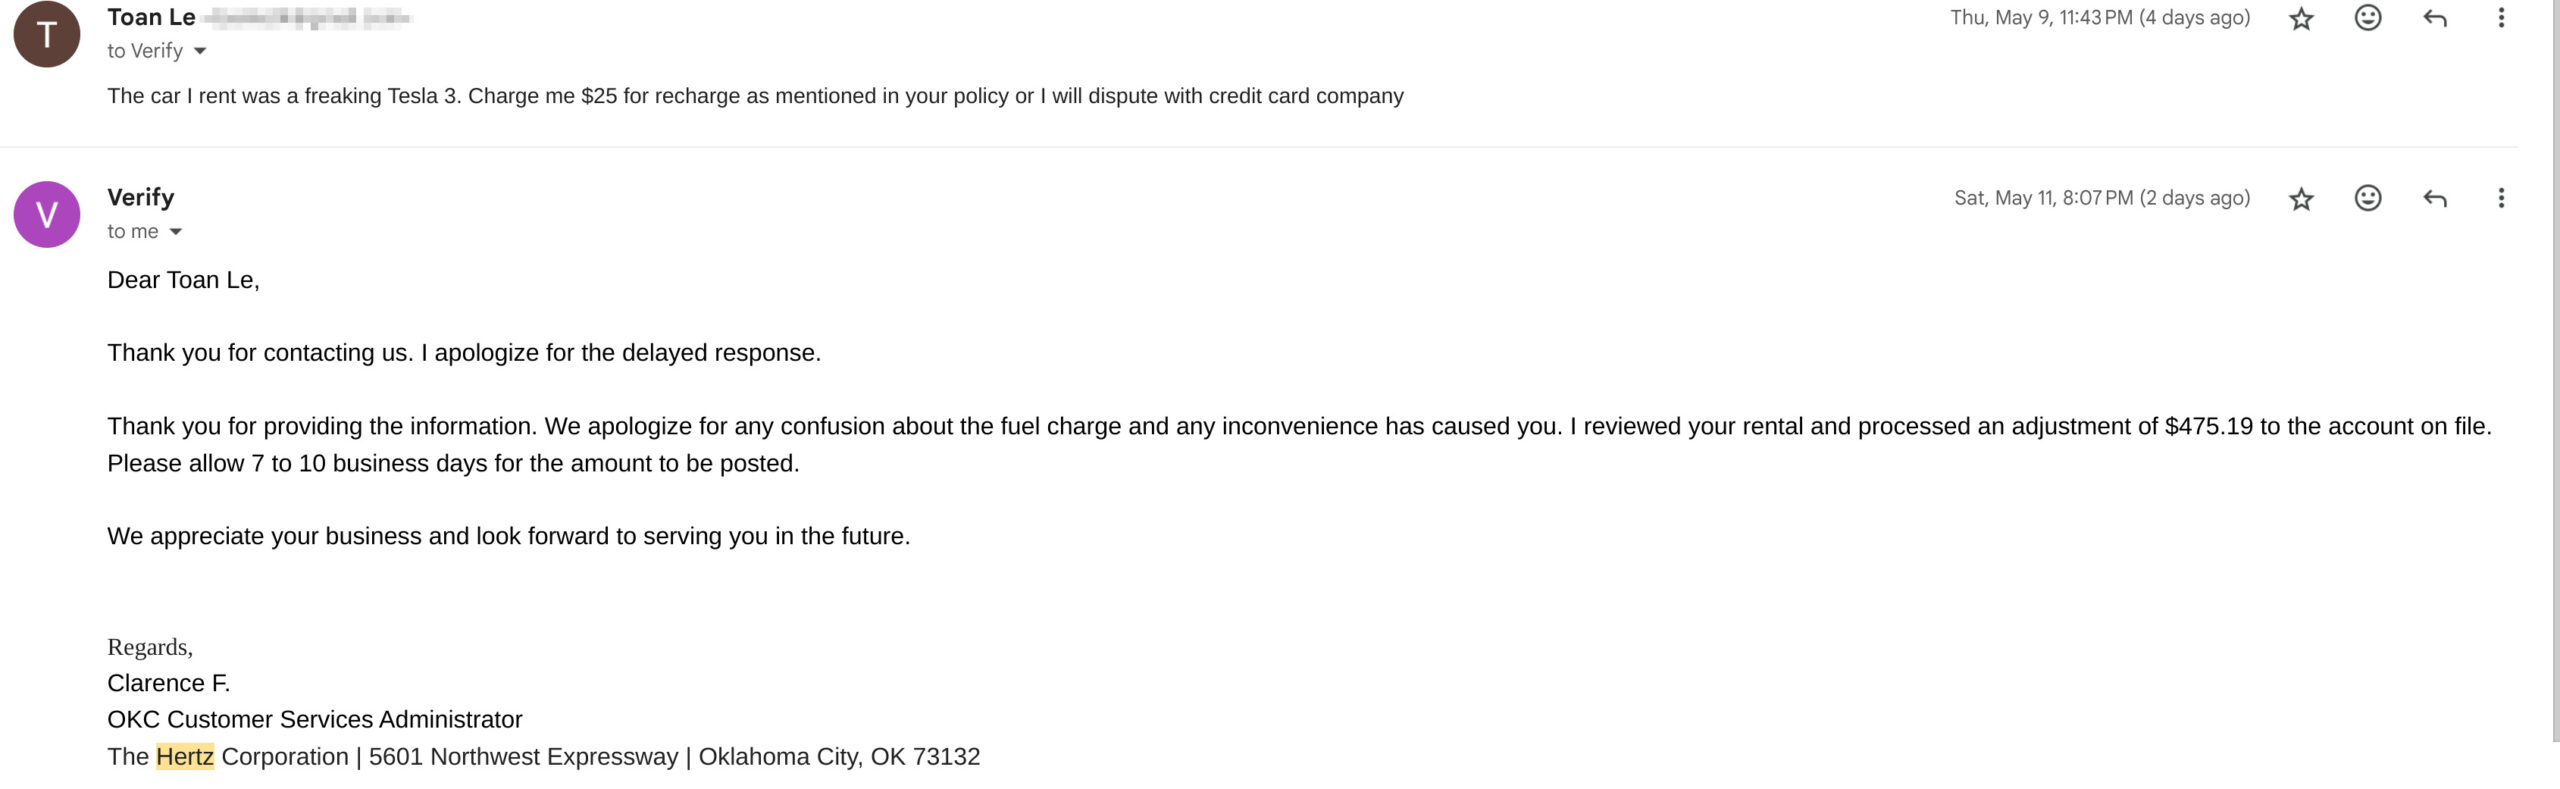Click the highlighted word 'Hertz' in signature
Screen dimensions: 2560x789
185,756
